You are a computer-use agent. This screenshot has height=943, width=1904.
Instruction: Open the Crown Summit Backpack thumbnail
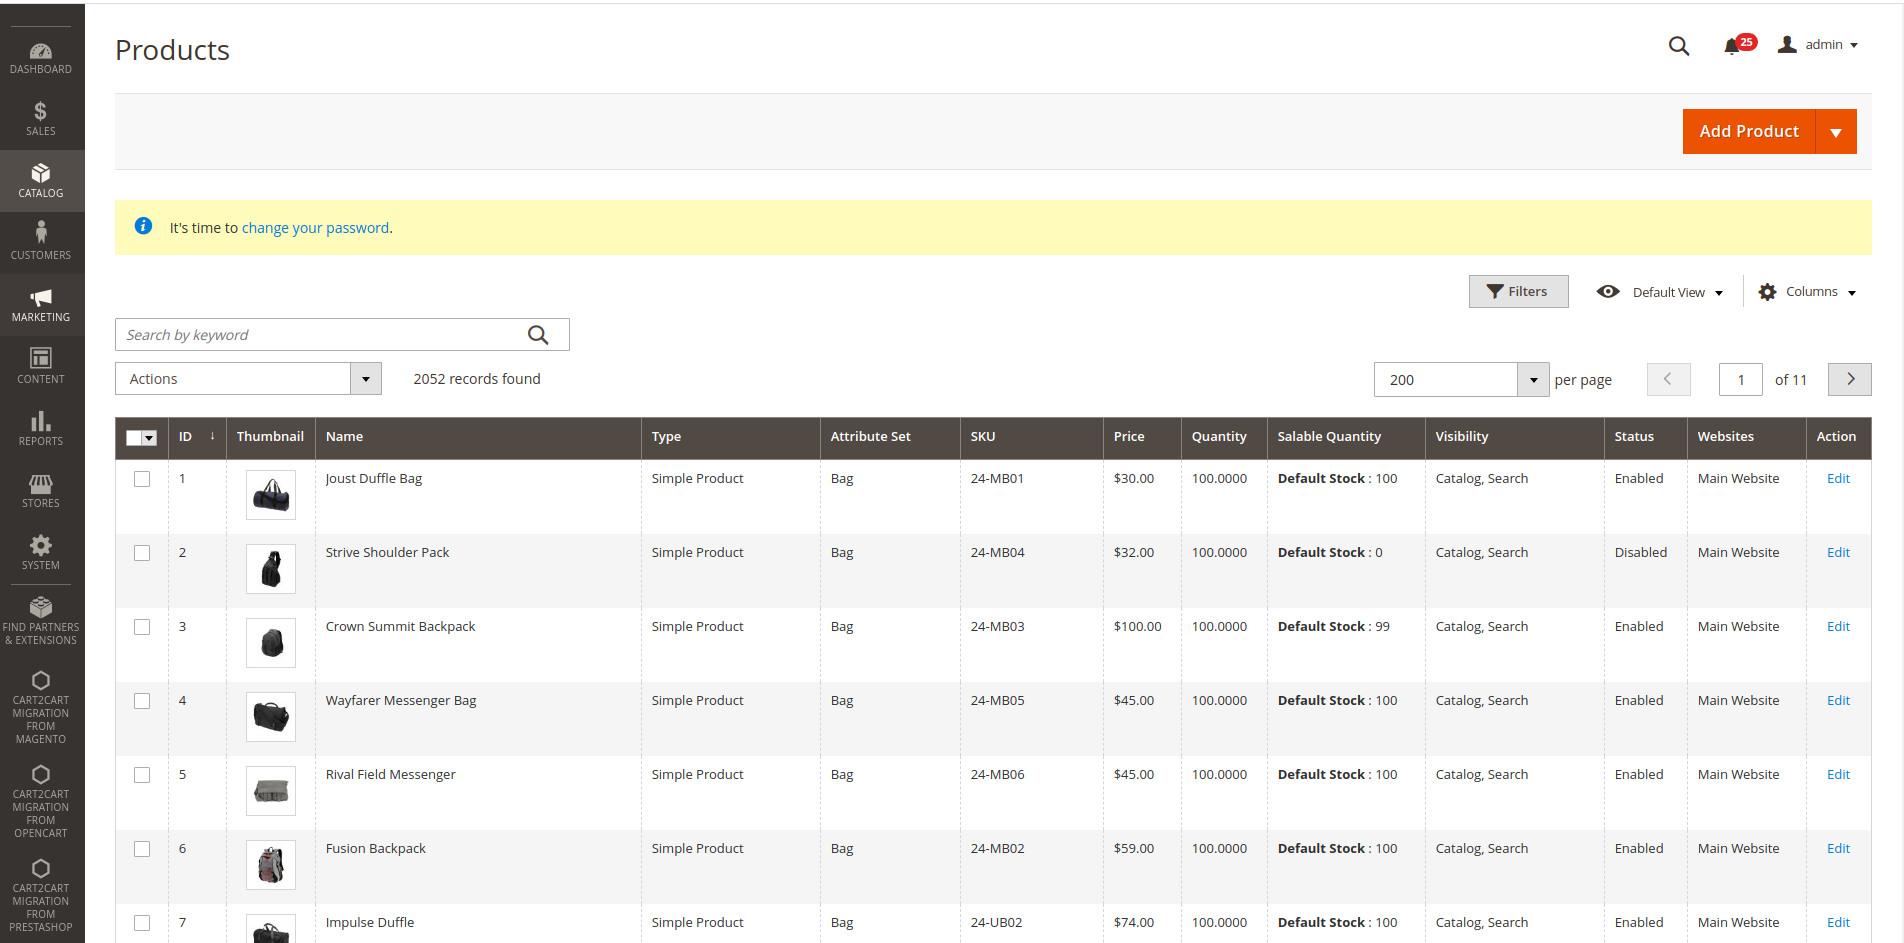point(271,643)
